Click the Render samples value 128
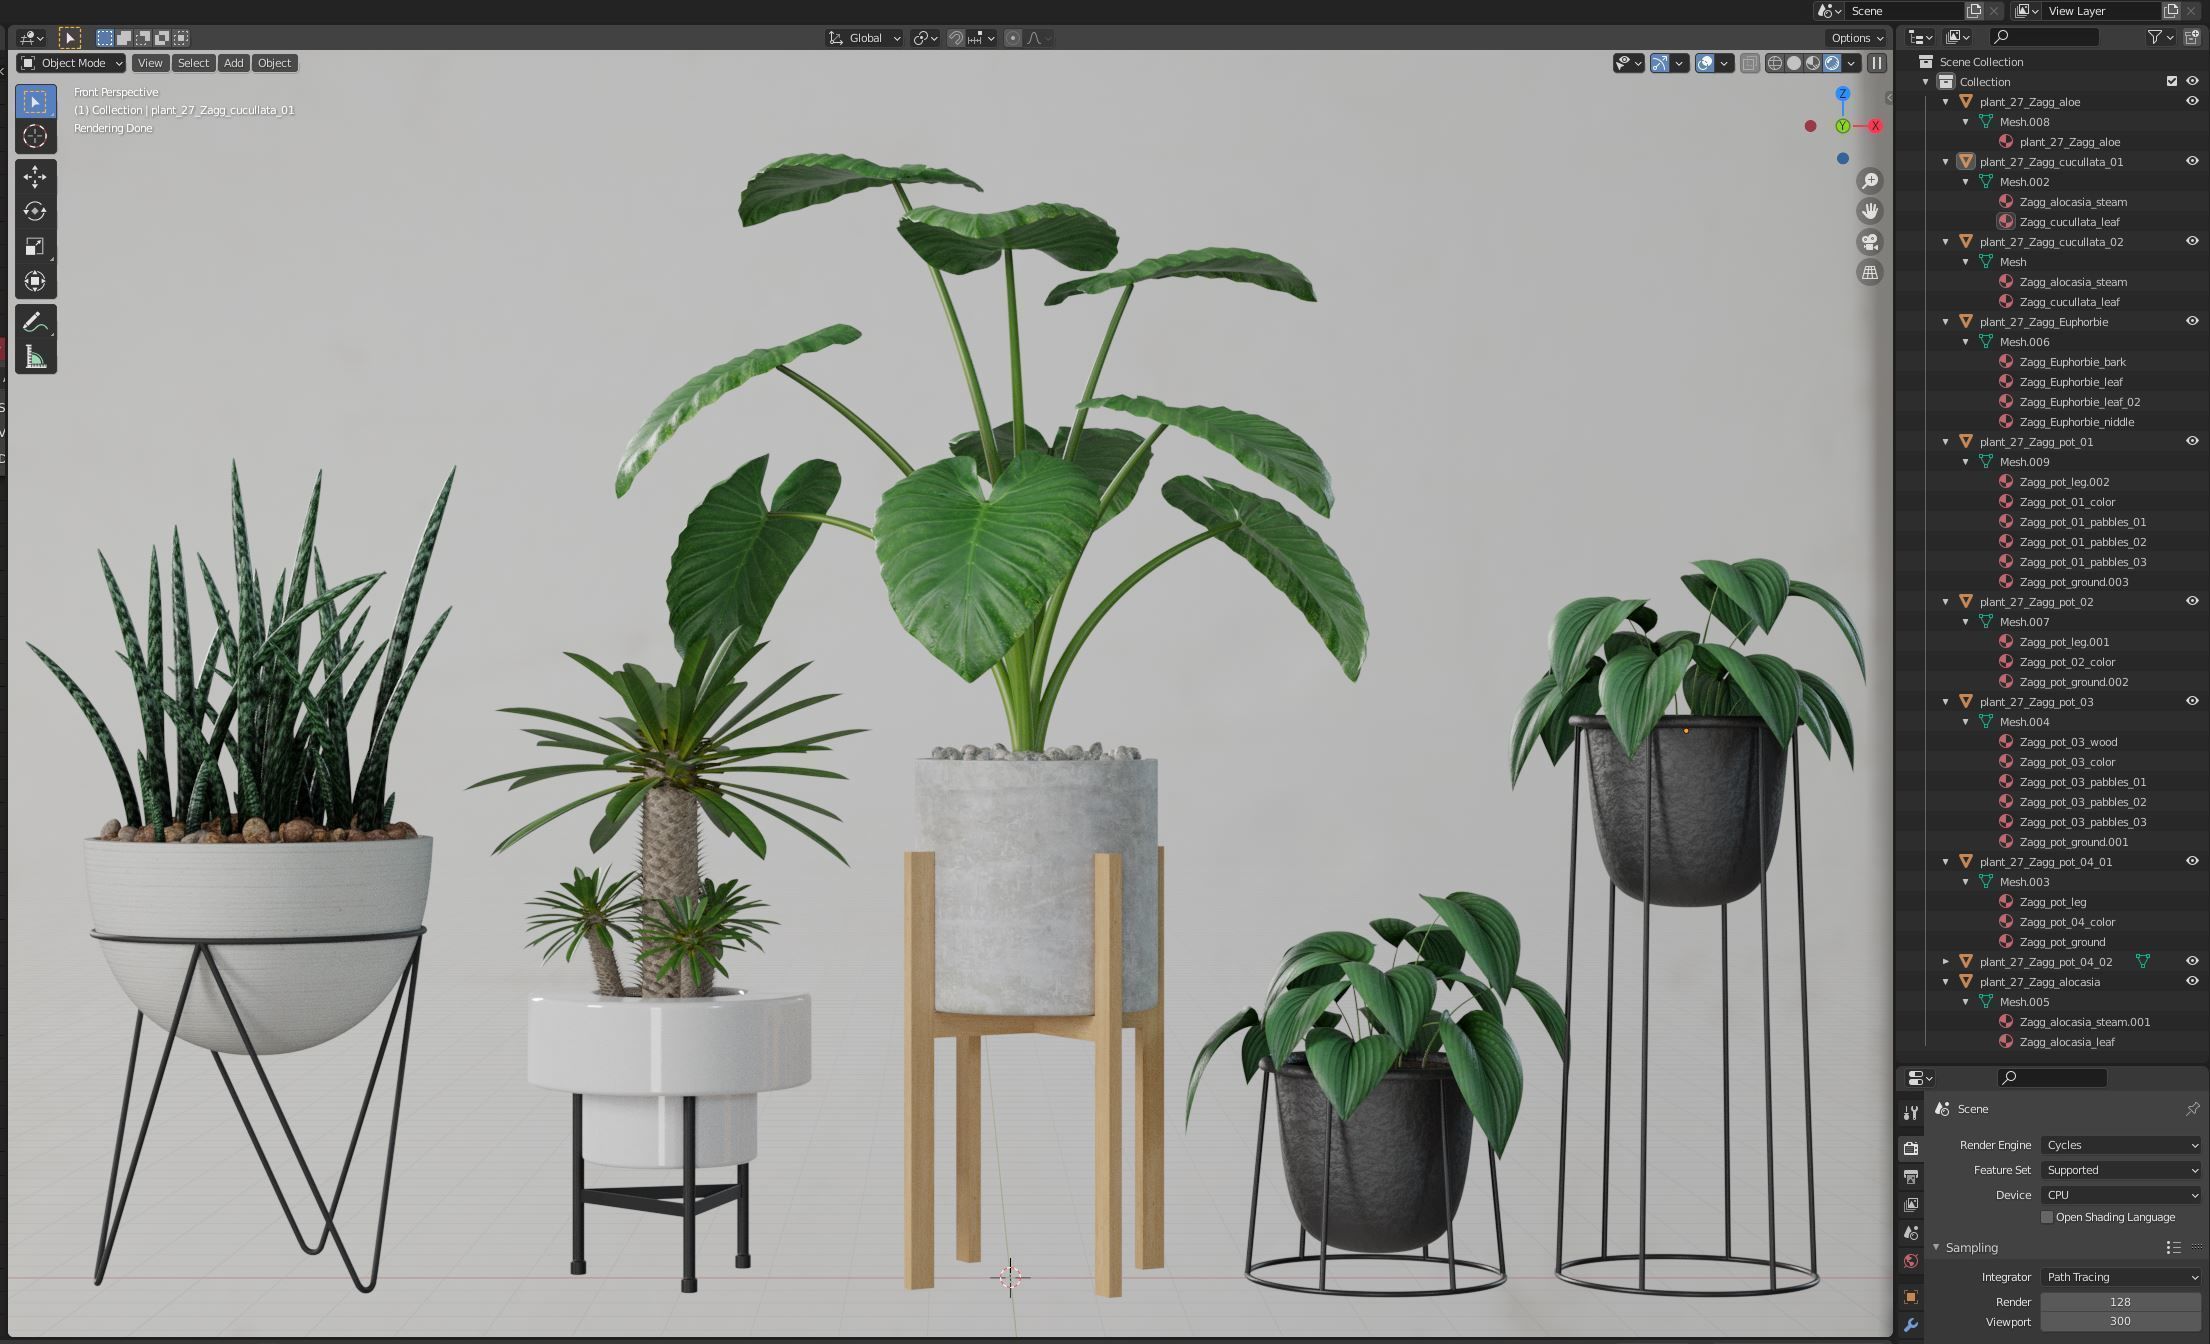 click(2120, 1302)
